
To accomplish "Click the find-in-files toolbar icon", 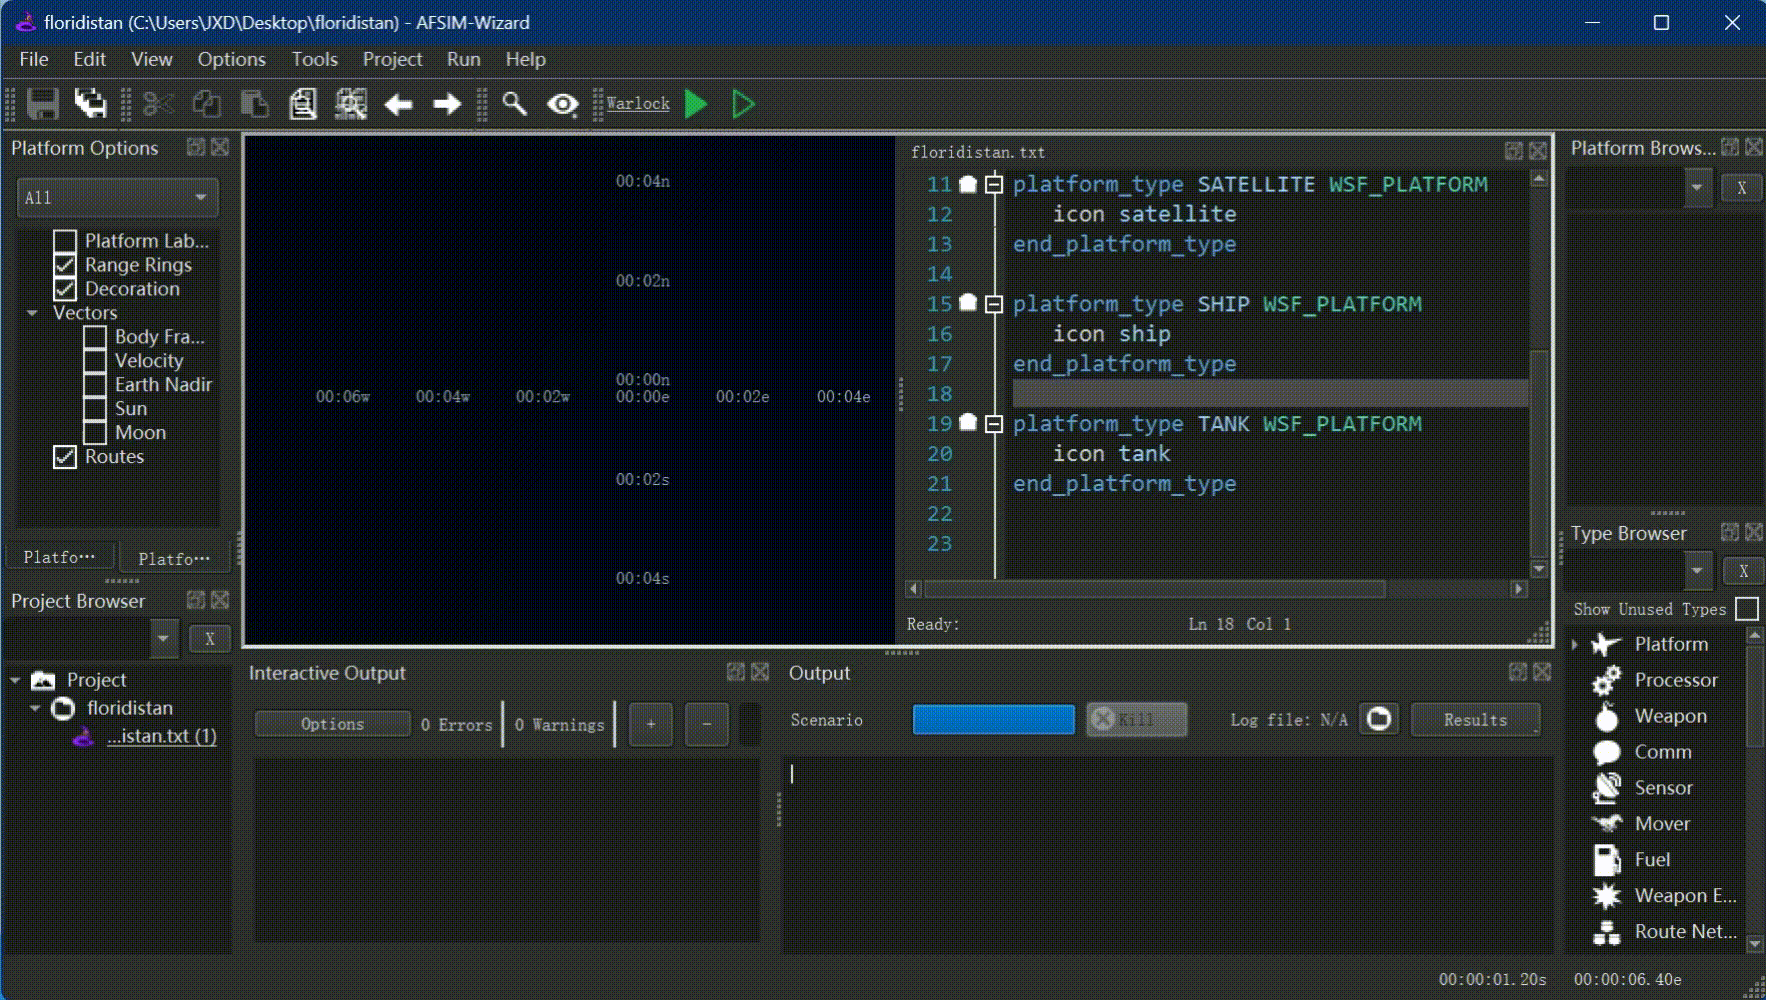I will pyautogui.click(x=351, y=104).
